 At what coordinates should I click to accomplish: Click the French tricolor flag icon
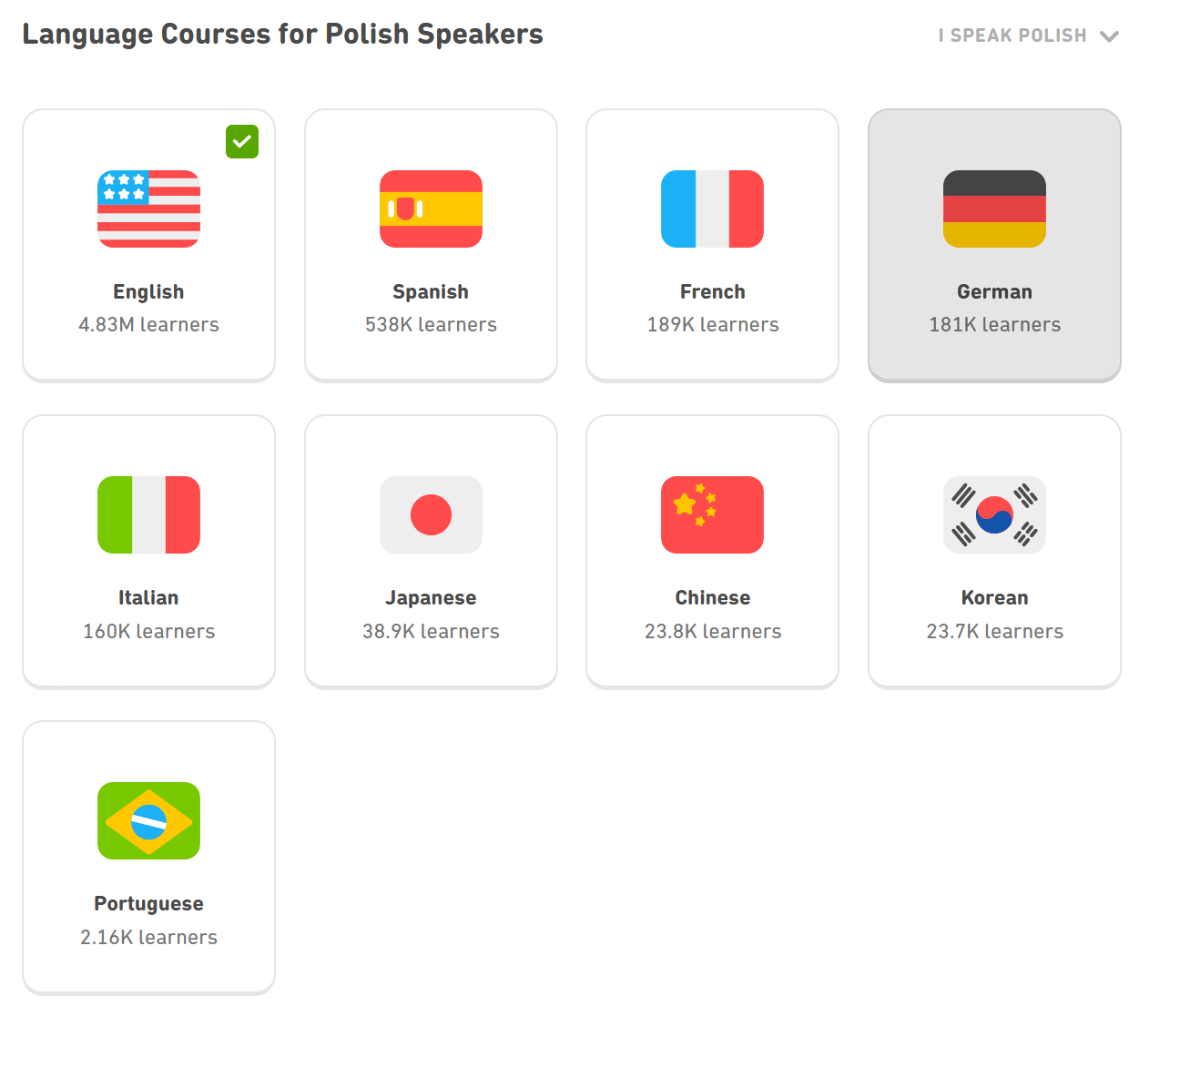(712, 209)
